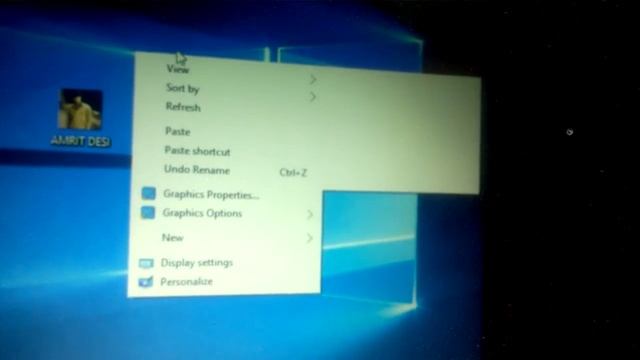Expand the Graphics Options submenu arrow
The height and width of the screenshot is (360, 640).
[x=310, y=214]
